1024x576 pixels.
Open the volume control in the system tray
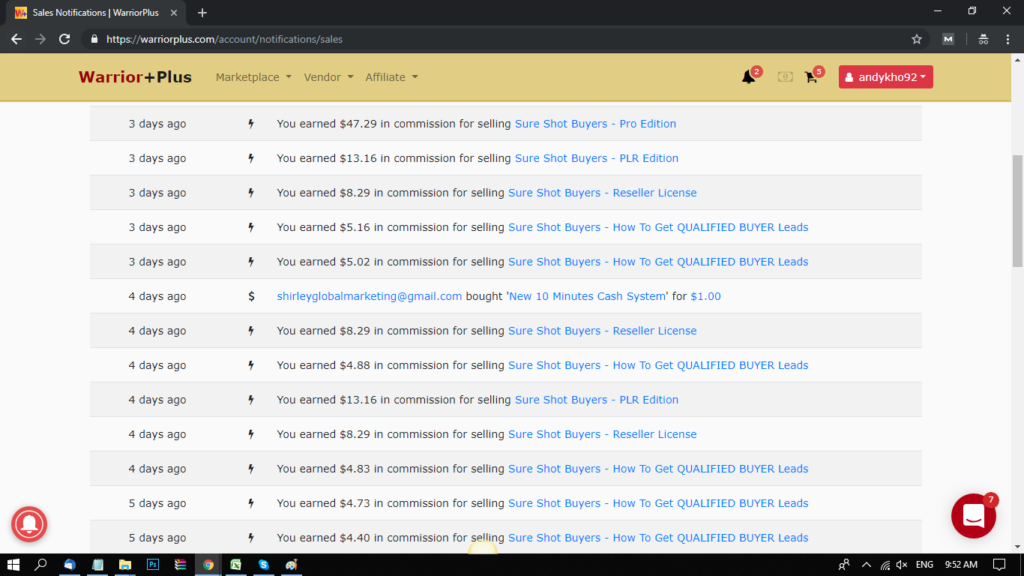tap(901, 564)
